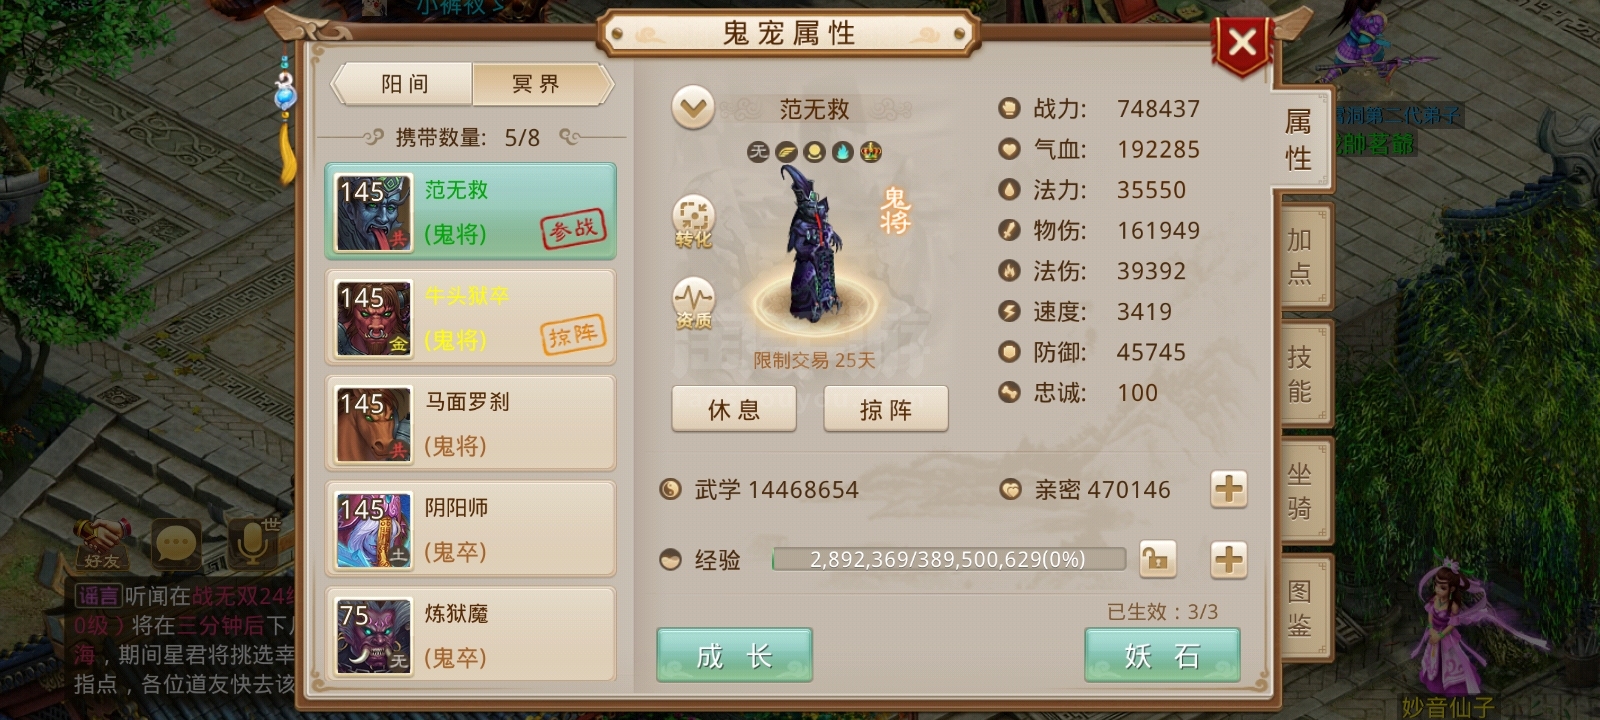Open the 成长 growth button

click(x=734, y=655)
